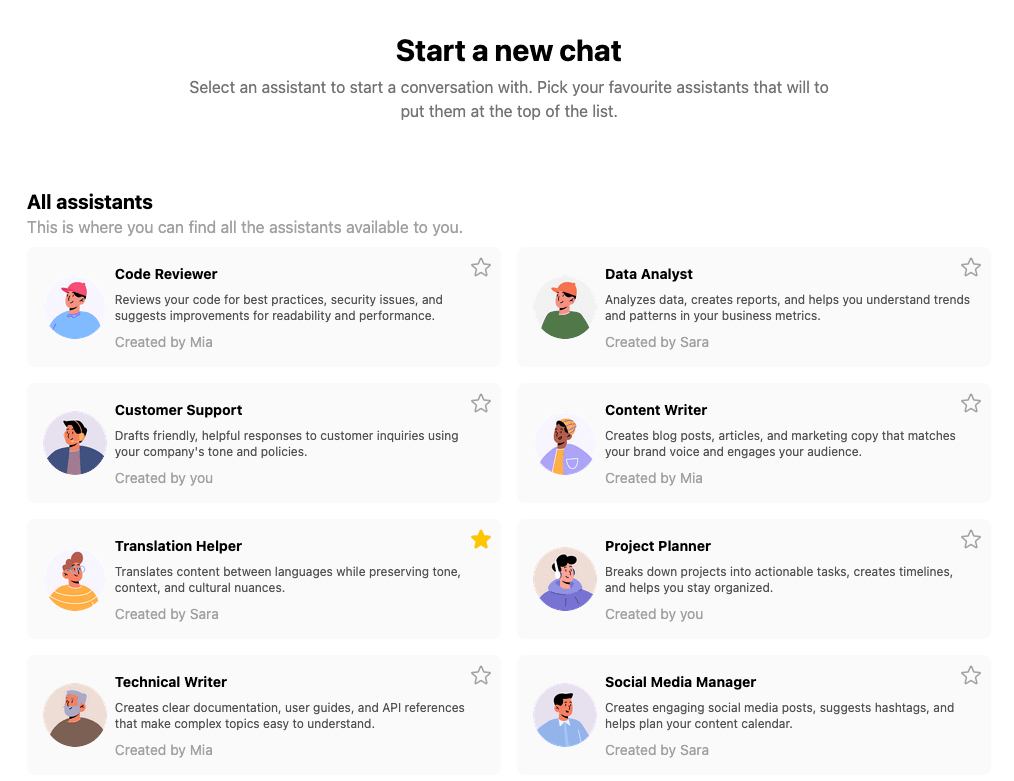The width and height of the screenshot is (1014, 781).
Task: Favorite the Code Reviewer assistant star
Action: tap(481, 267)
